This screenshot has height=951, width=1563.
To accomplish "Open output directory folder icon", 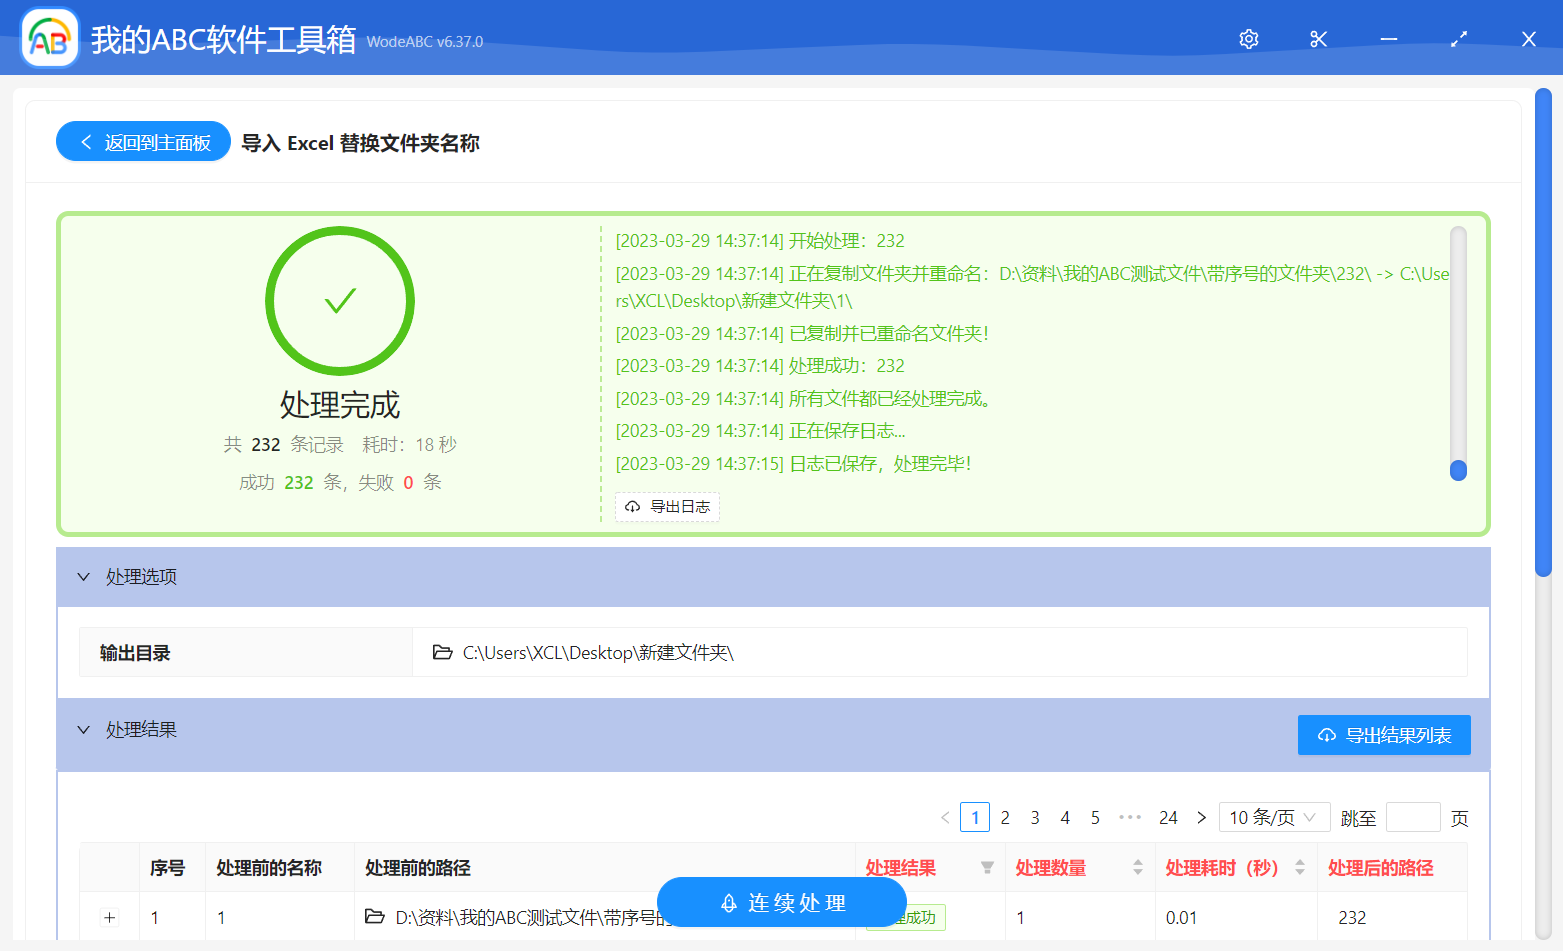I will pyautogui.click(x=442, y=653).
